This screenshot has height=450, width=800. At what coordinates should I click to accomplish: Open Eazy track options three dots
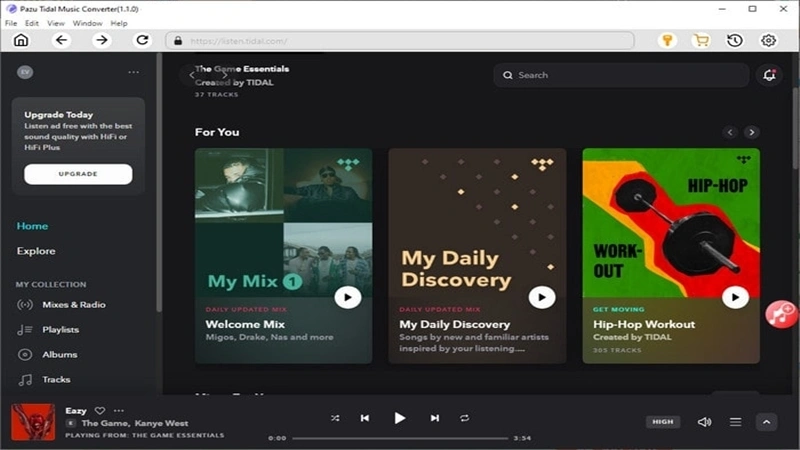click(119, 410)
